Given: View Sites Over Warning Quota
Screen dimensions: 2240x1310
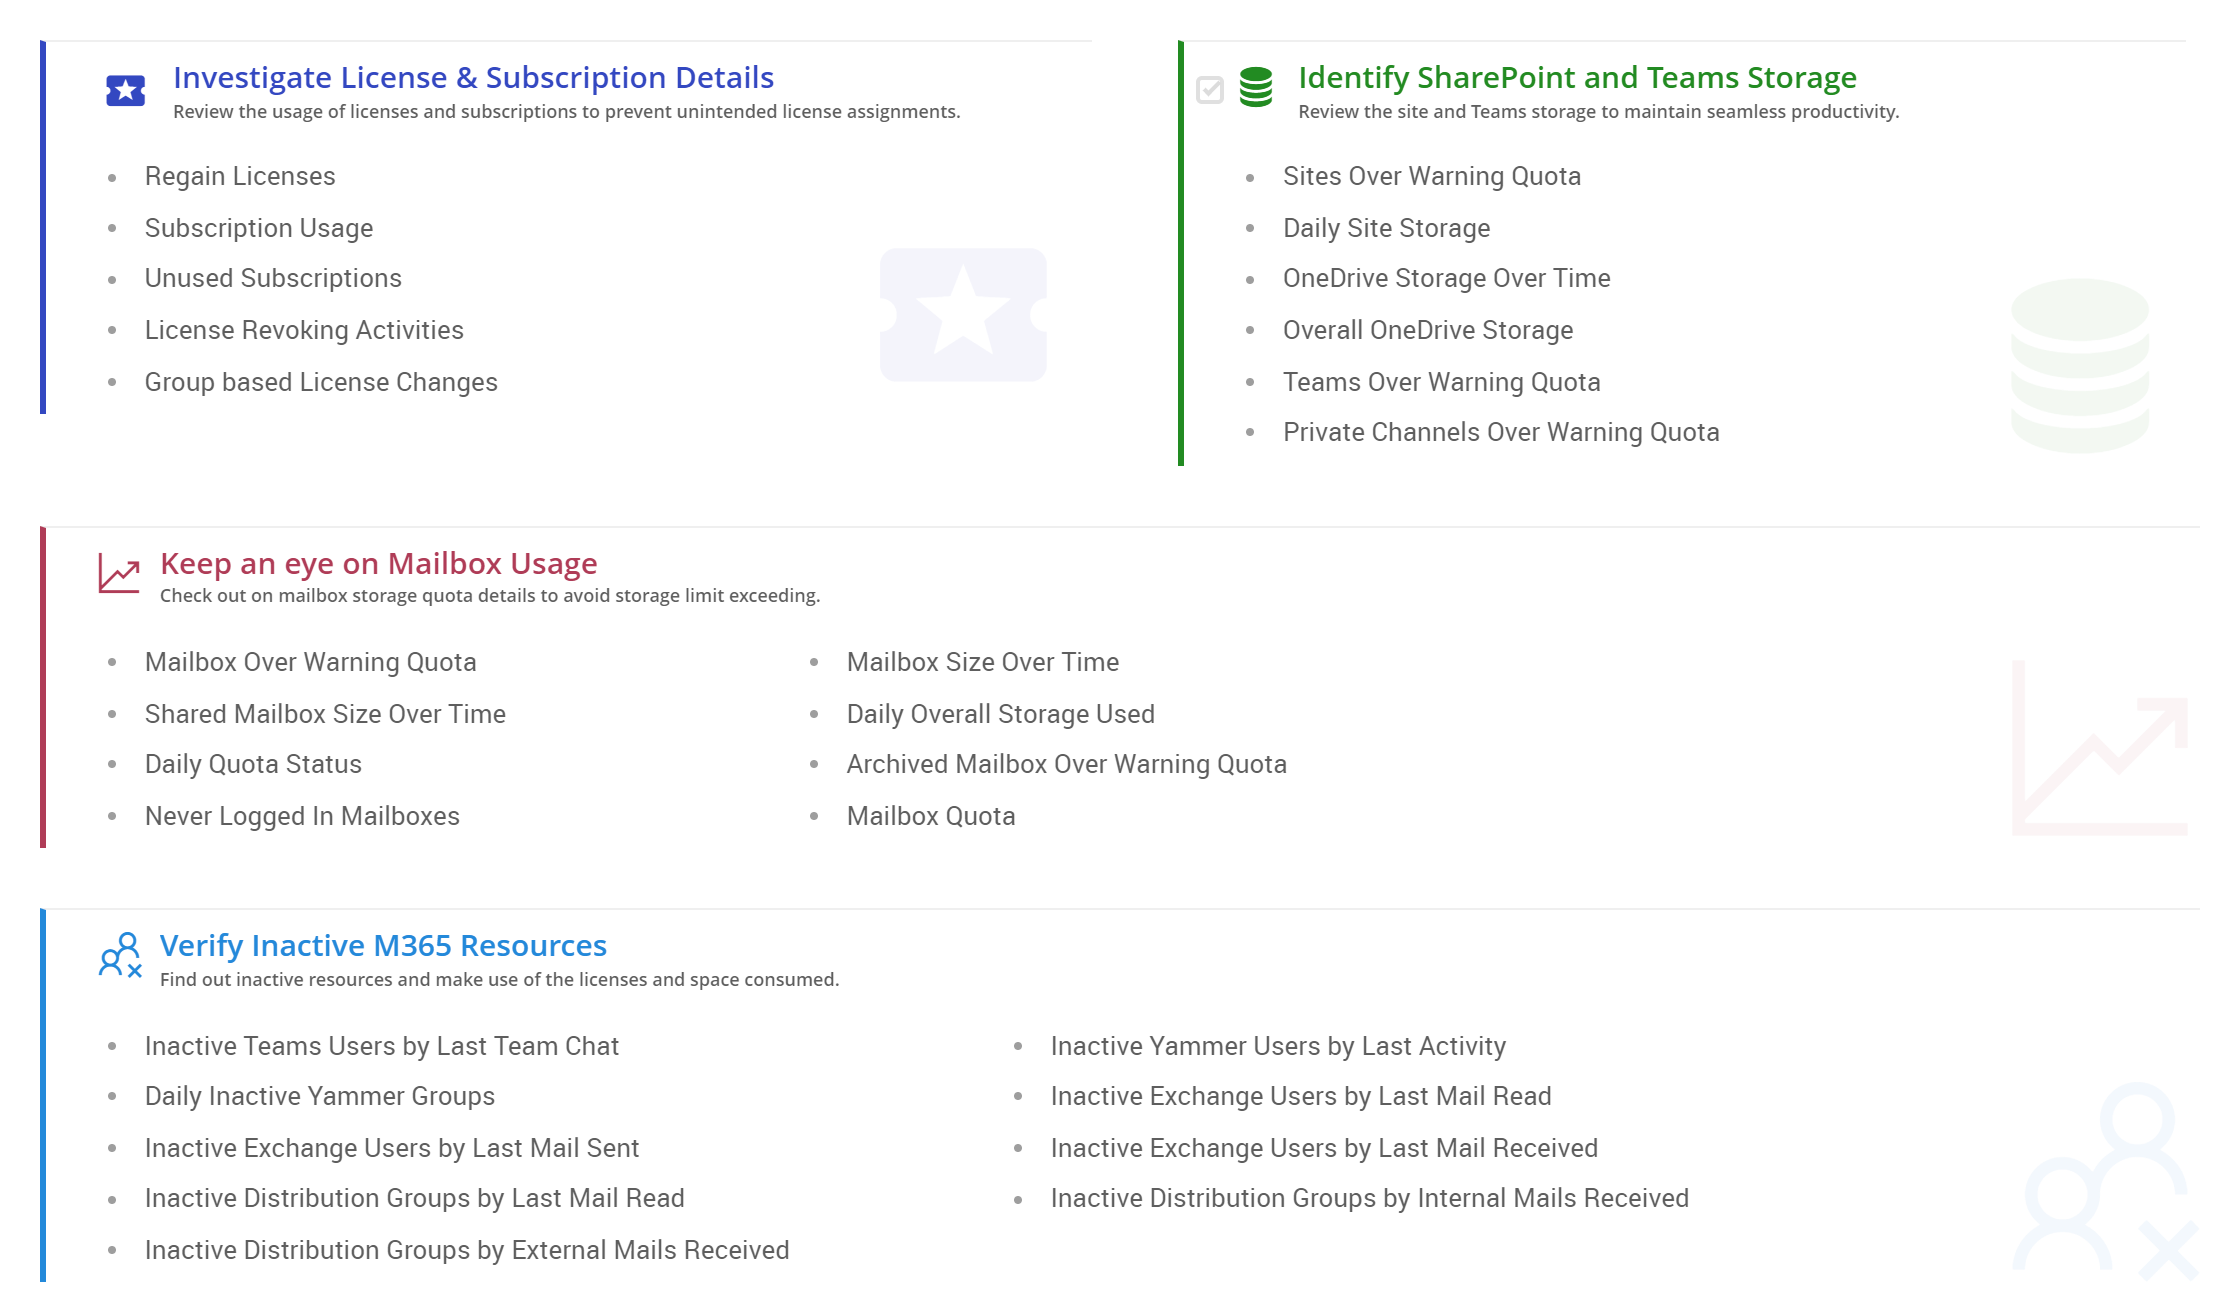Looking at the screenshot, I should [1432, 176].
